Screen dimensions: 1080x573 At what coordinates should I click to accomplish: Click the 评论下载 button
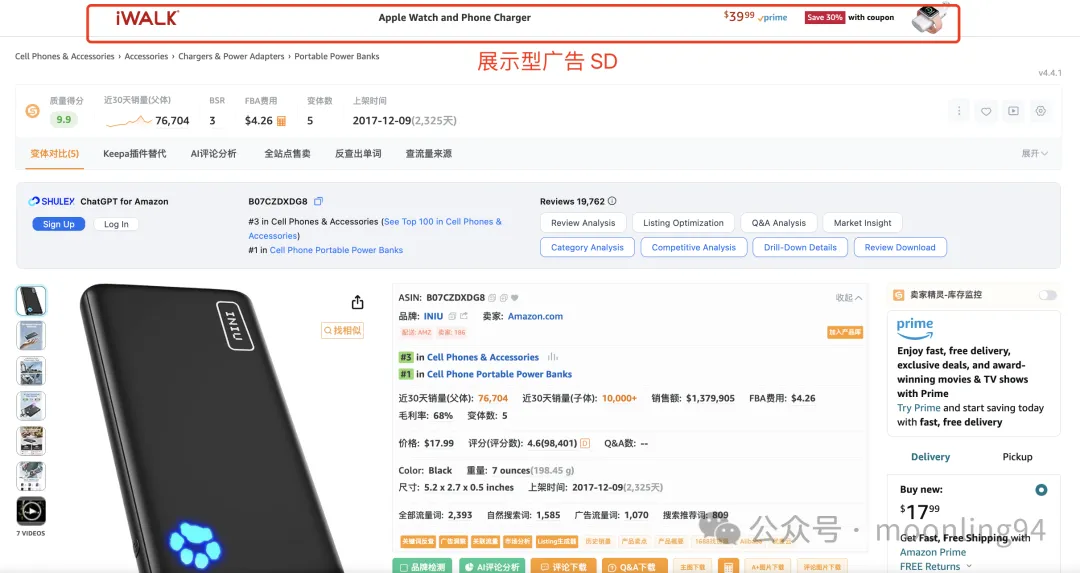563,567
